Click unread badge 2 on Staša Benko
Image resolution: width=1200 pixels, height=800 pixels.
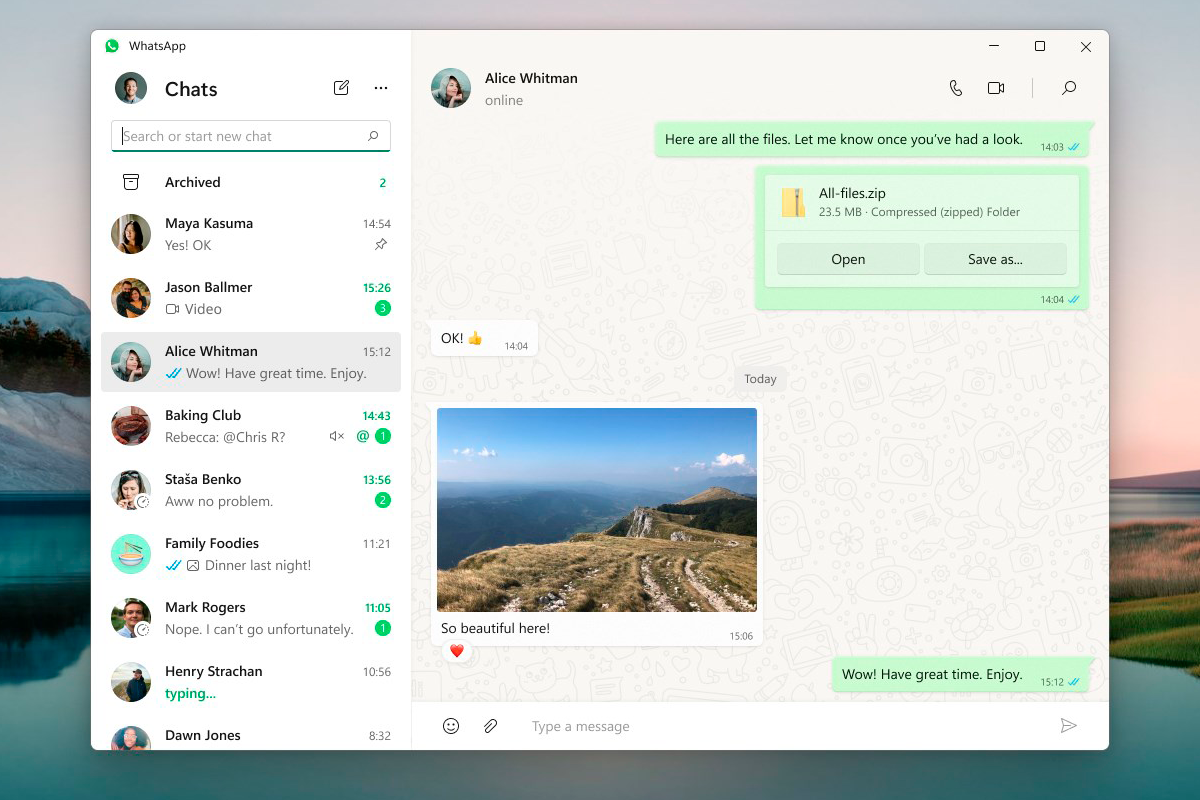[x=383, y=500]
